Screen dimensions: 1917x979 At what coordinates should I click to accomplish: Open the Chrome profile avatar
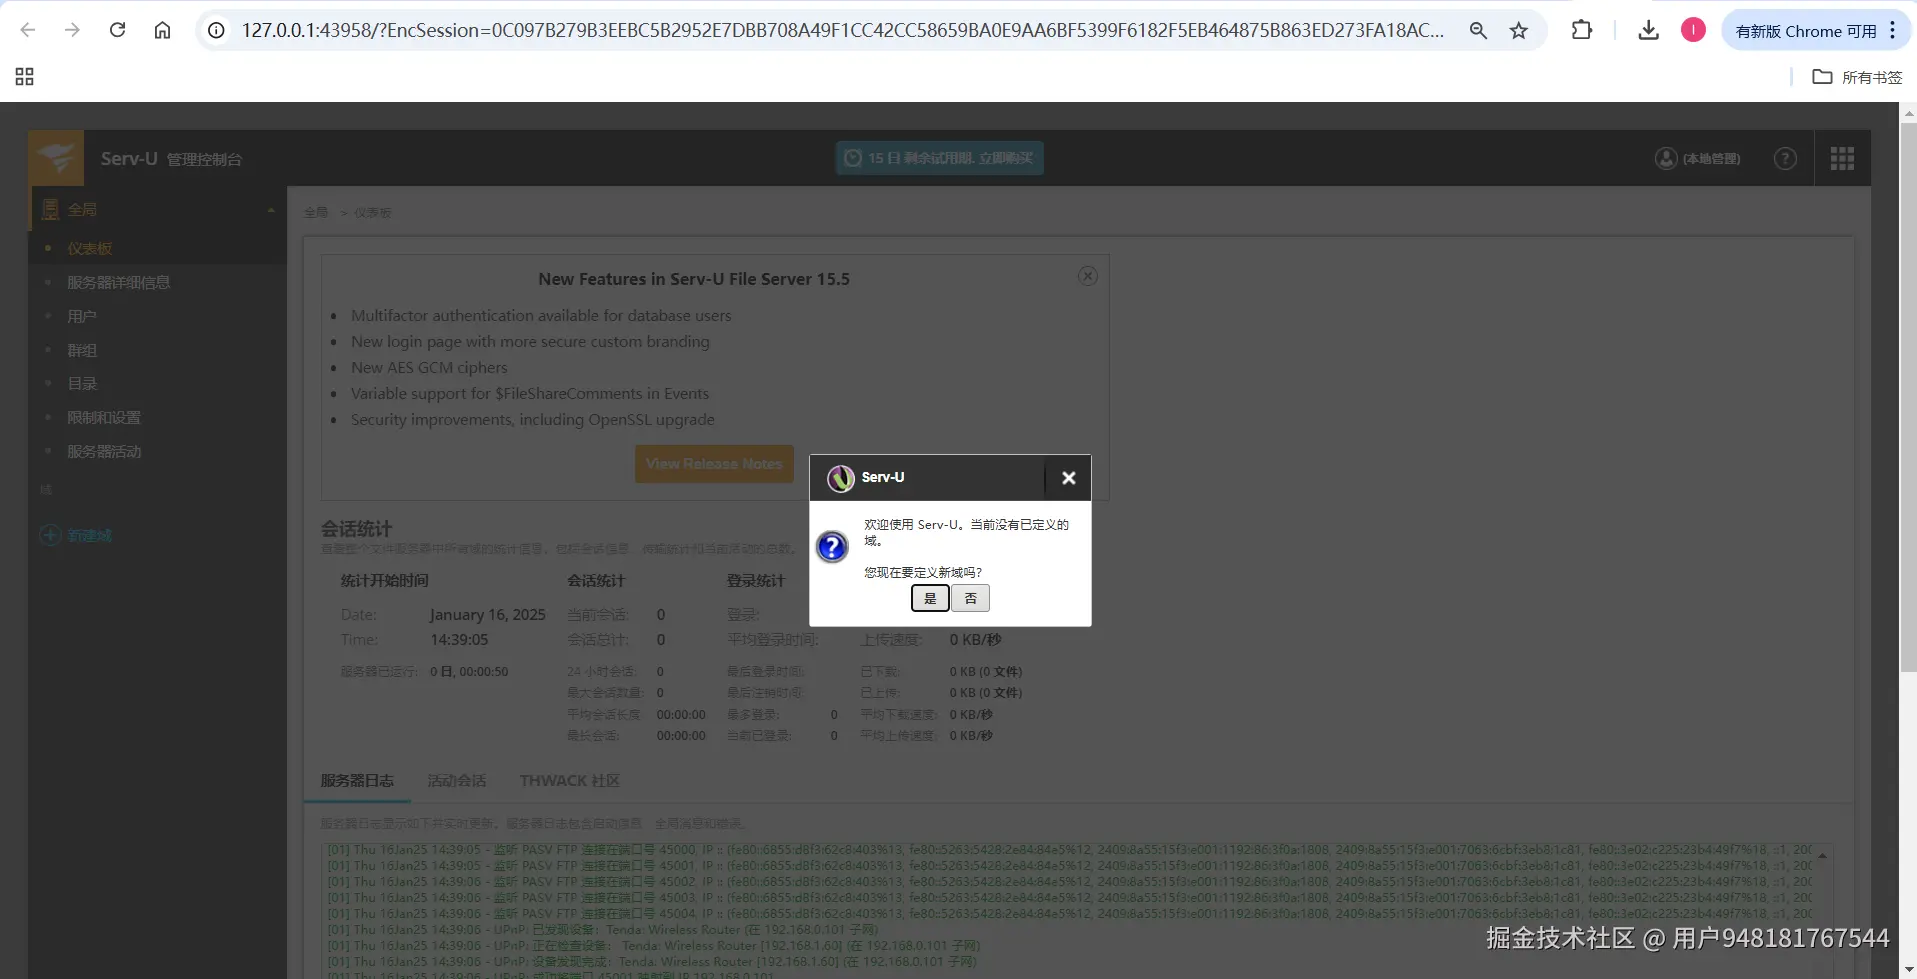1693,30
